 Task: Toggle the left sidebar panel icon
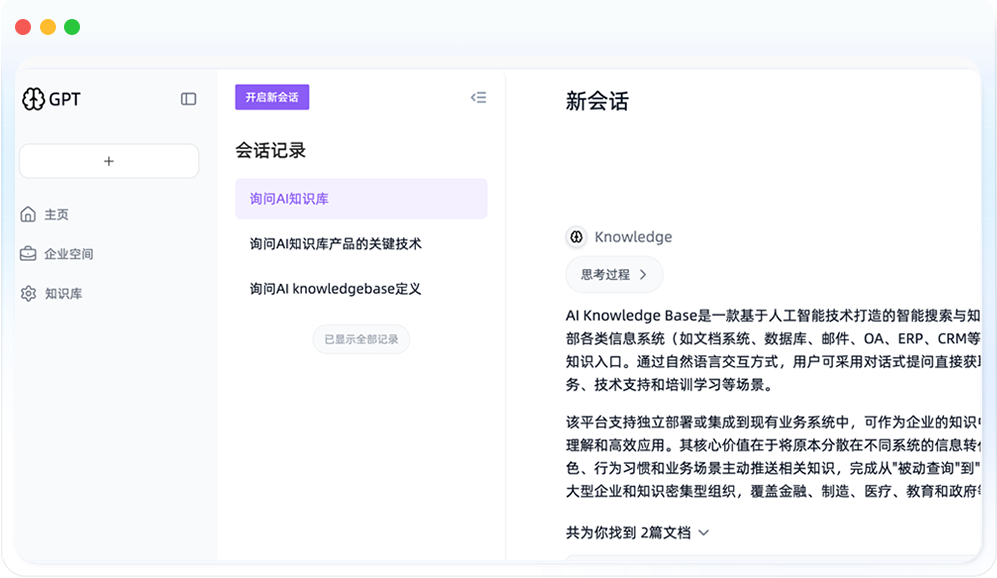pyautogui.click(x=188, y=99)
